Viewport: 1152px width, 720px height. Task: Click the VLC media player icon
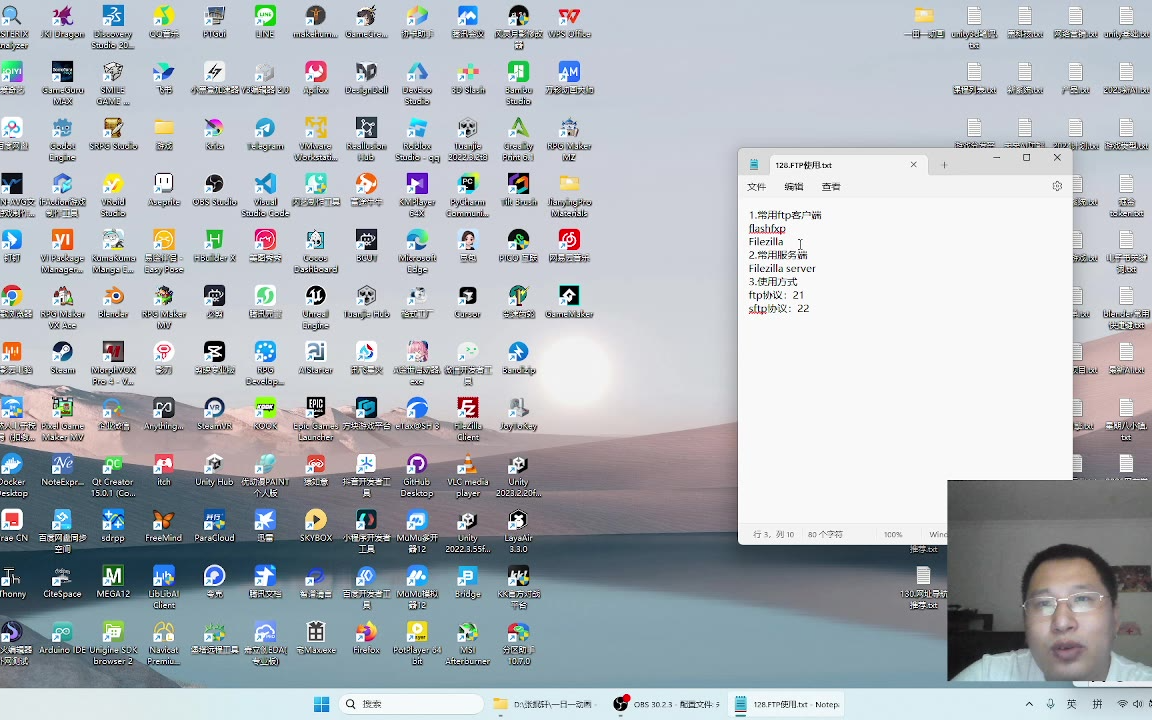tap(468, 475)
